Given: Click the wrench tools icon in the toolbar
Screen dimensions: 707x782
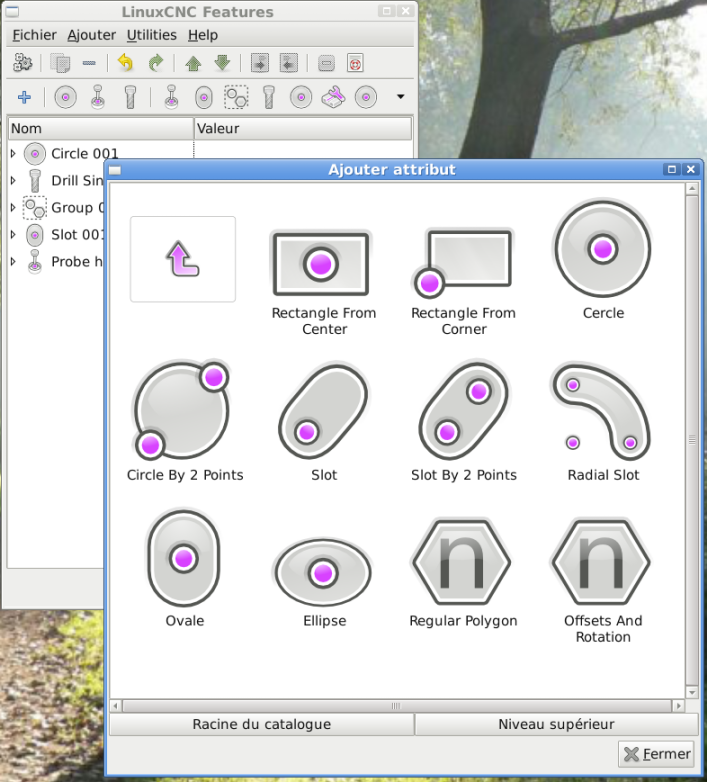Looking at the screenshot, I should coord(334,97).
